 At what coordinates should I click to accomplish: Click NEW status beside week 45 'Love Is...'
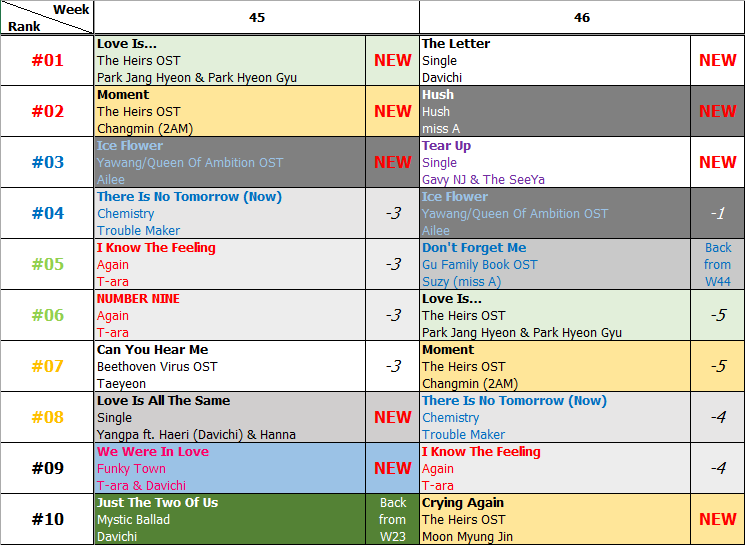[392, 60]
